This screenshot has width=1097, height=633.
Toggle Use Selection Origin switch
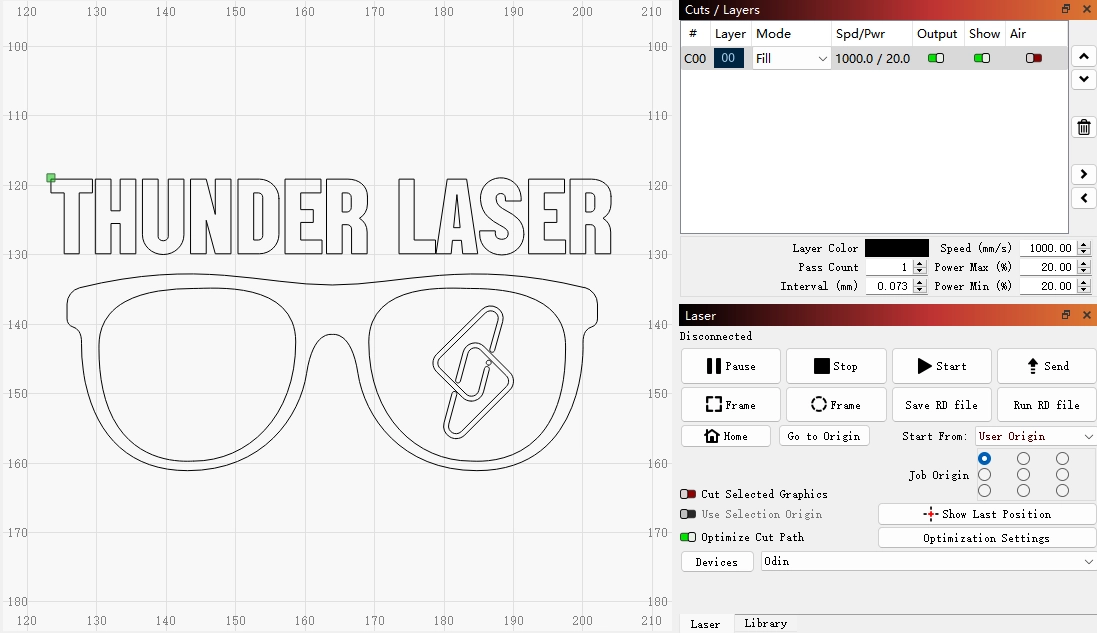(x=688, y=514)
